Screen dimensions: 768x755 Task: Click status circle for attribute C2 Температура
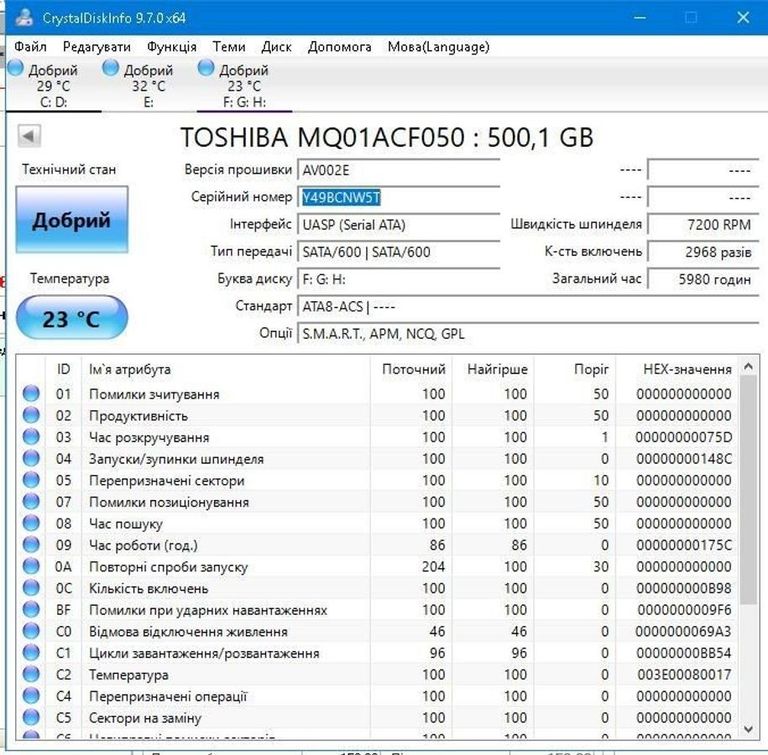coord(31,674)
